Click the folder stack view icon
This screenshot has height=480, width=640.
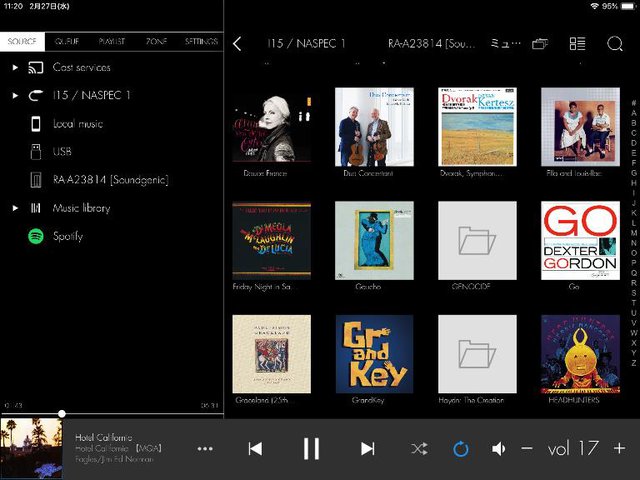click(540, 43)
